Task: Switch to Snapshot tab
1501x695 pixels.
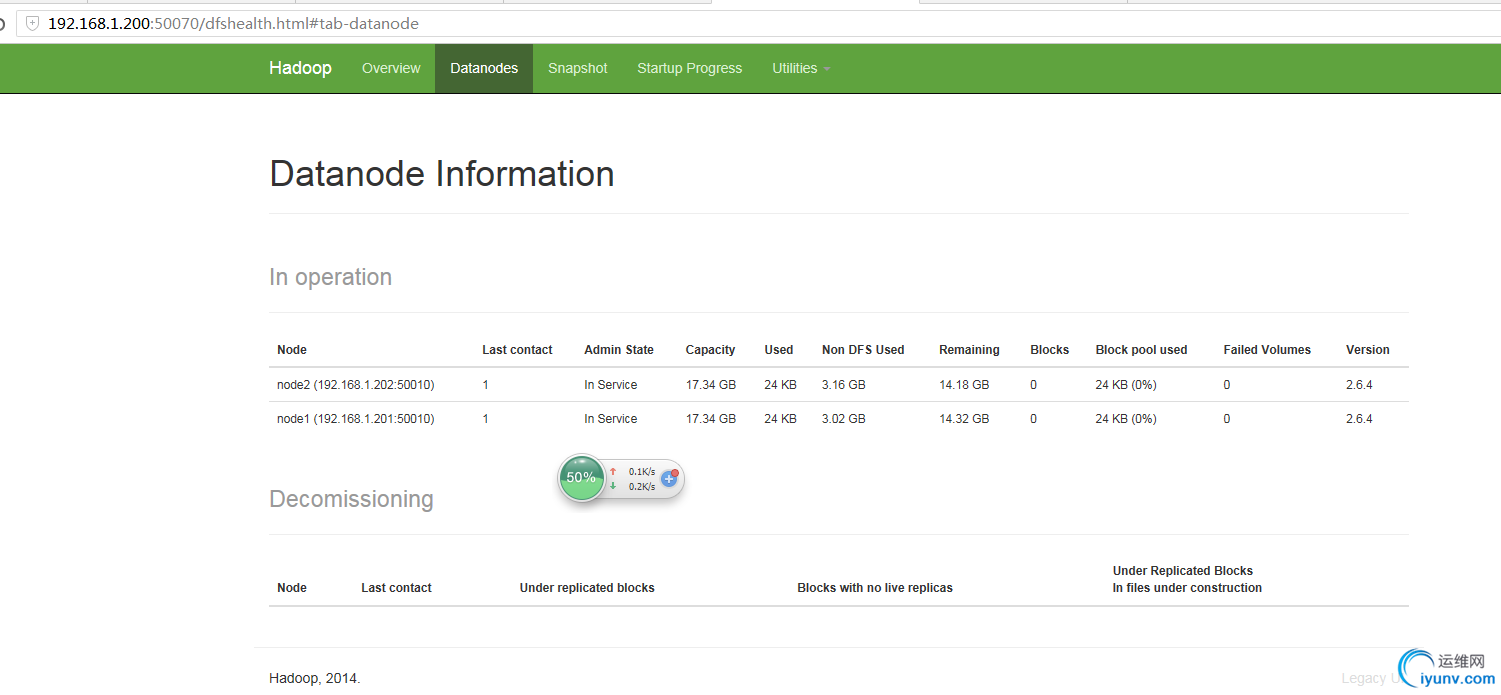Action: pos(577,68)
